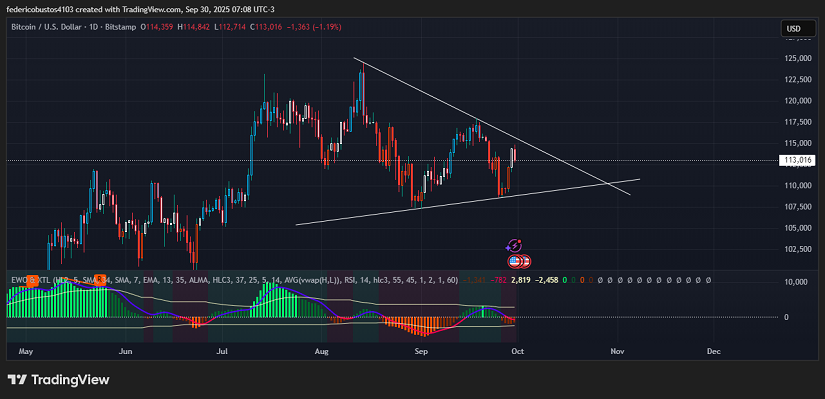Click the indicator value −782
The image size is (825, 399).
498,280
